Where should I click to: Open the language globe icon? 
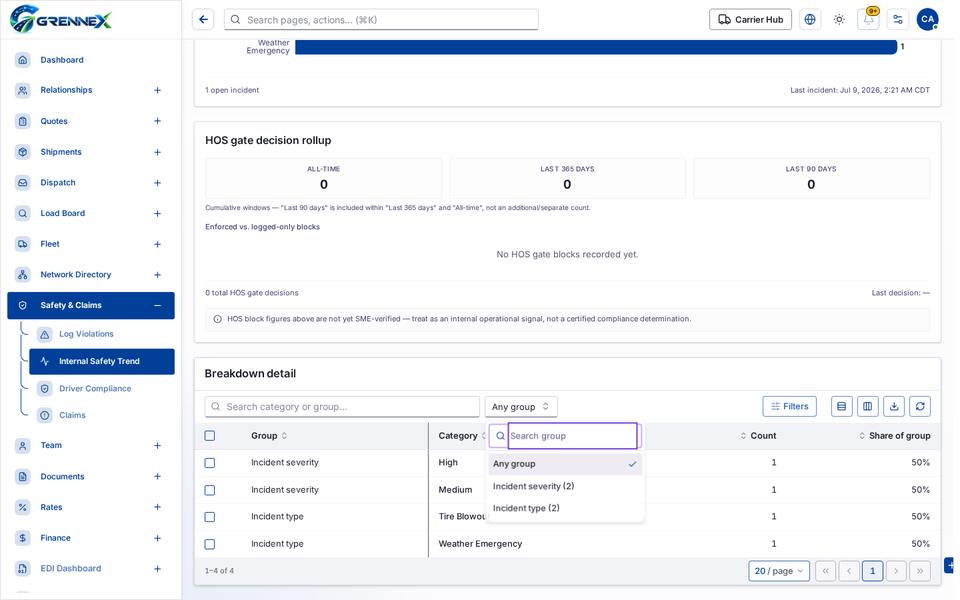coord(809,20)
